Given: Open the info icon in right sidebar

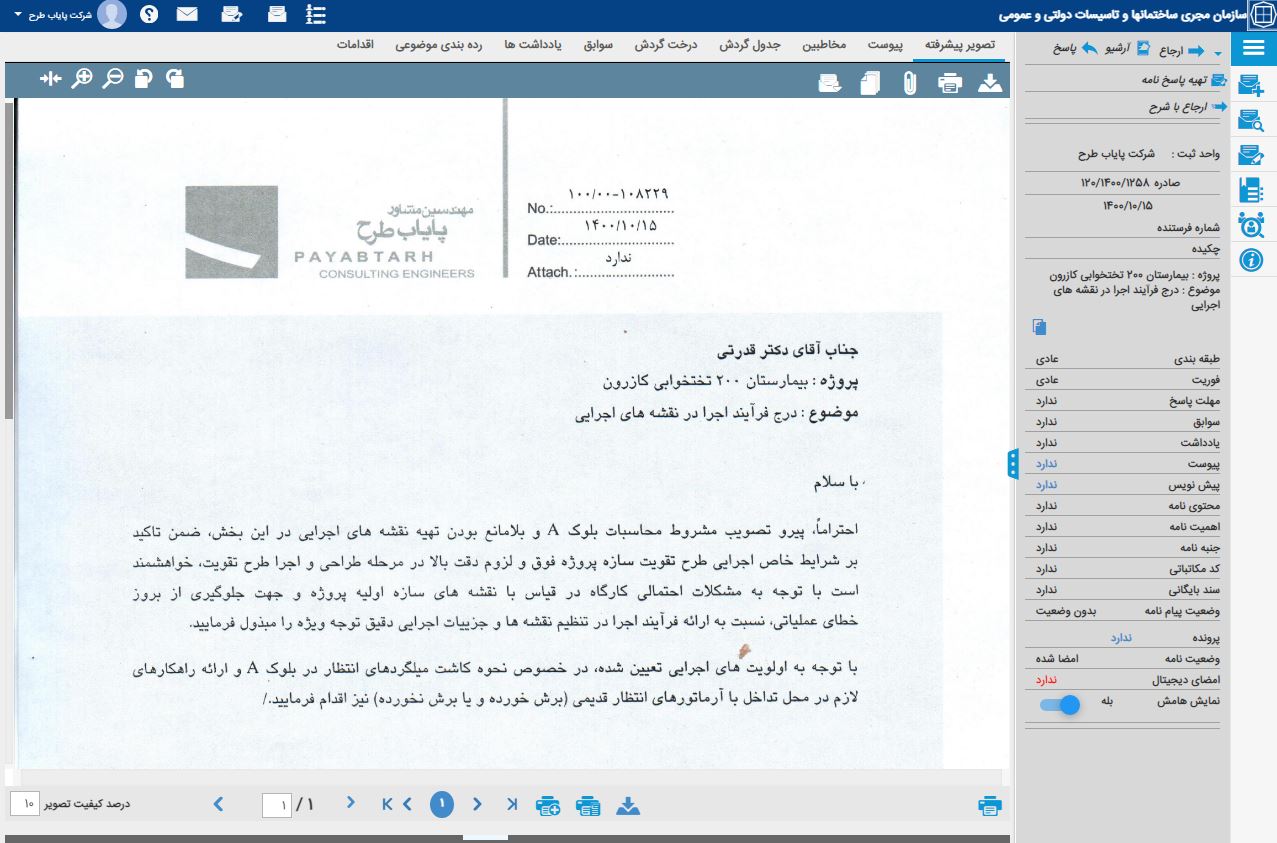Looking at the screenshot, I should (1251, 260).
